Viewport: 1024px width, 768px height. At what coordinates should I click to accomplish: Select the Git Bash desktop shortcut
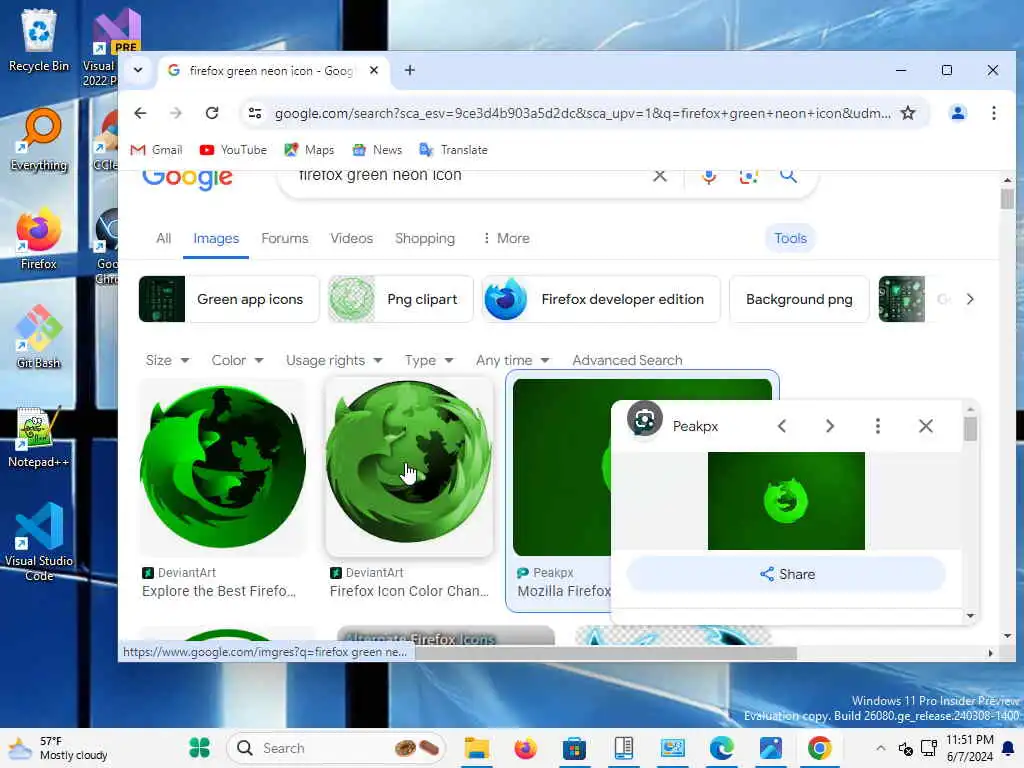coord(39,337)
